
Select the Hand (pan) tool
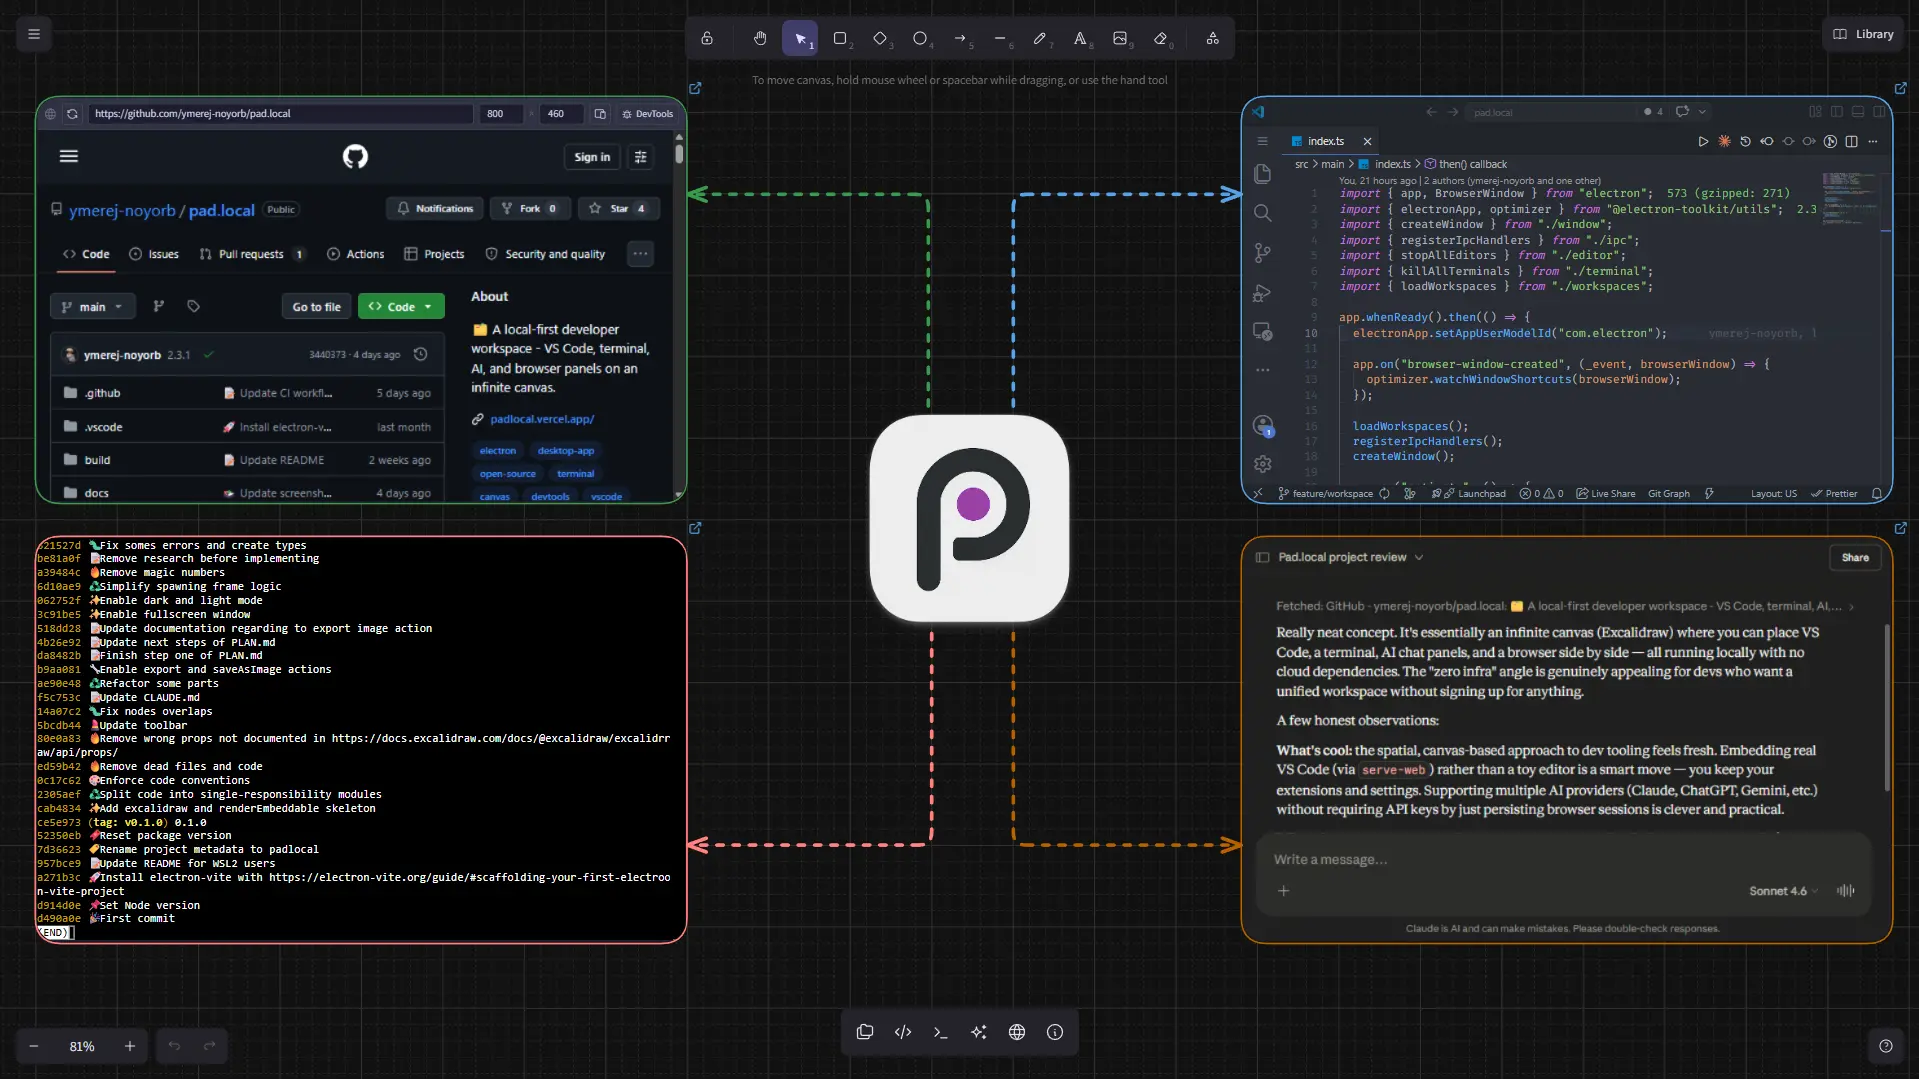tap(760, 38)
